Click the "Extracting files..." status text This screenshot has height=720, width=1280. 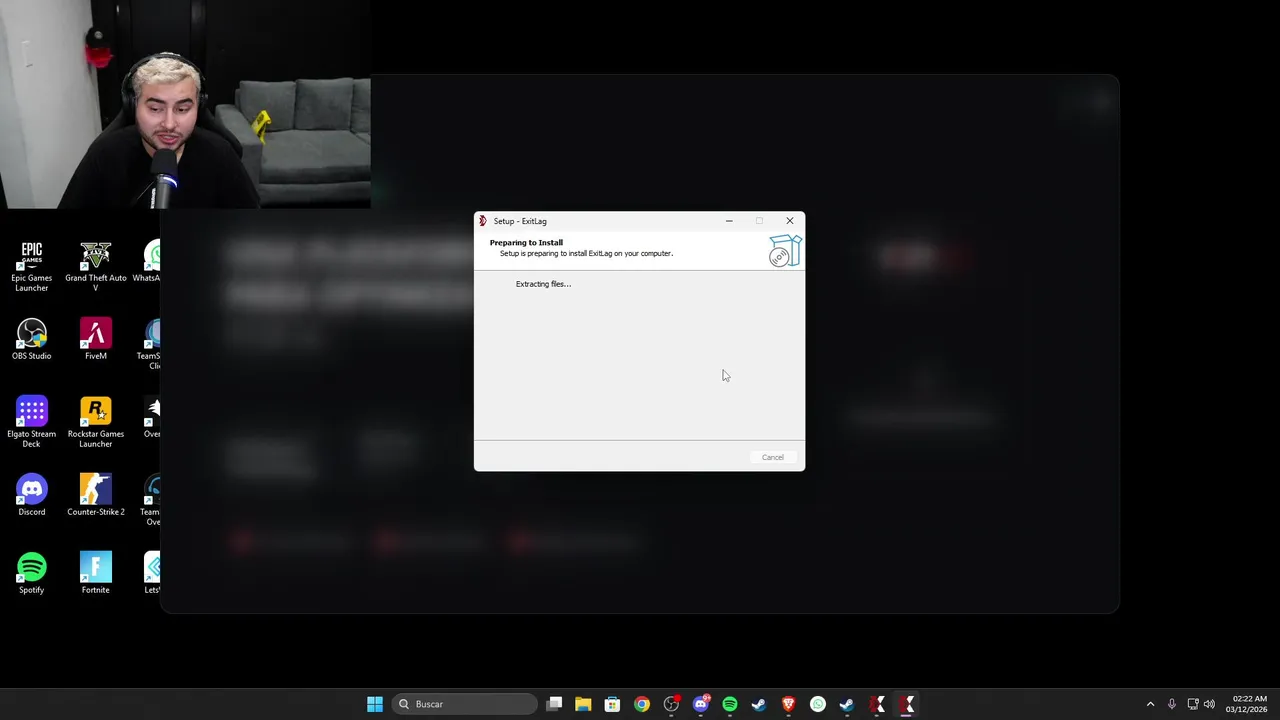tap(543, 284)
